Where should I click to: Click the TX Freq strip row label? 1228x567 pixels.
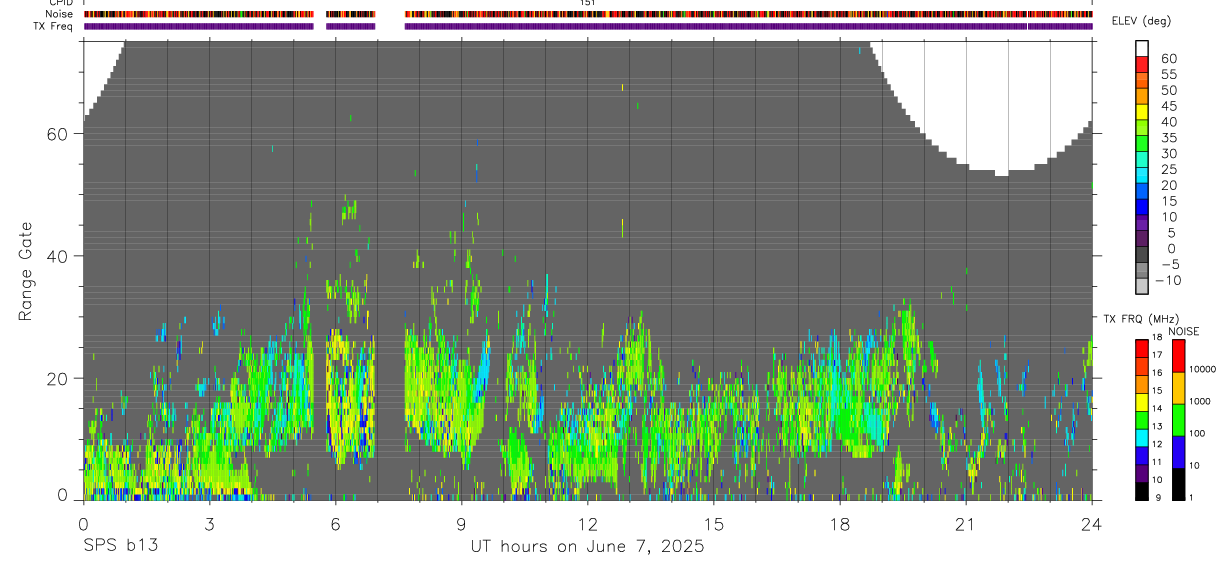point(54,26)
